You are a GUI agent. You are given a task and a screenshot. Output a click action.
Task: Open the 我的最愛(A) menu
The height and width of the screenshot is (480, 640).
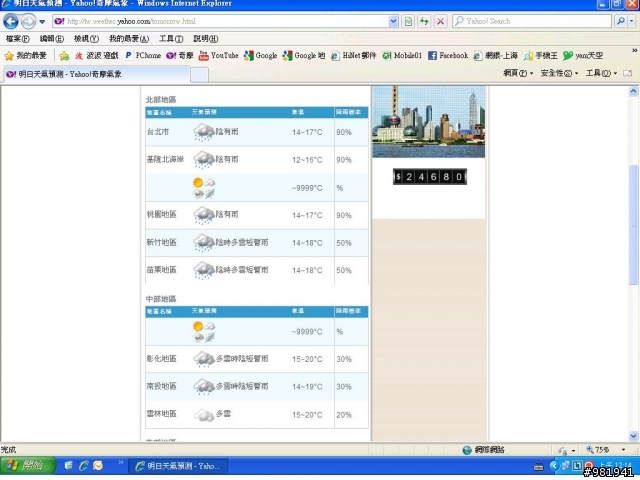pyautogui.click(x=129, y=39)
